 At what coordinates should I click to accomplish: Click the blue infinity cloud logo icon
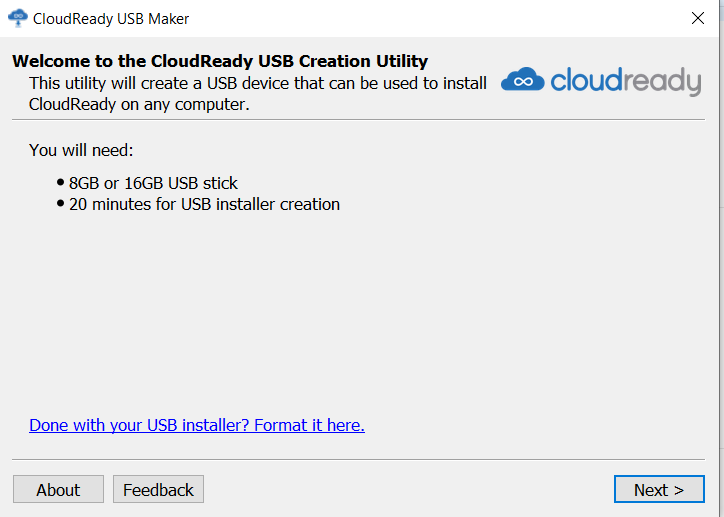523,79
